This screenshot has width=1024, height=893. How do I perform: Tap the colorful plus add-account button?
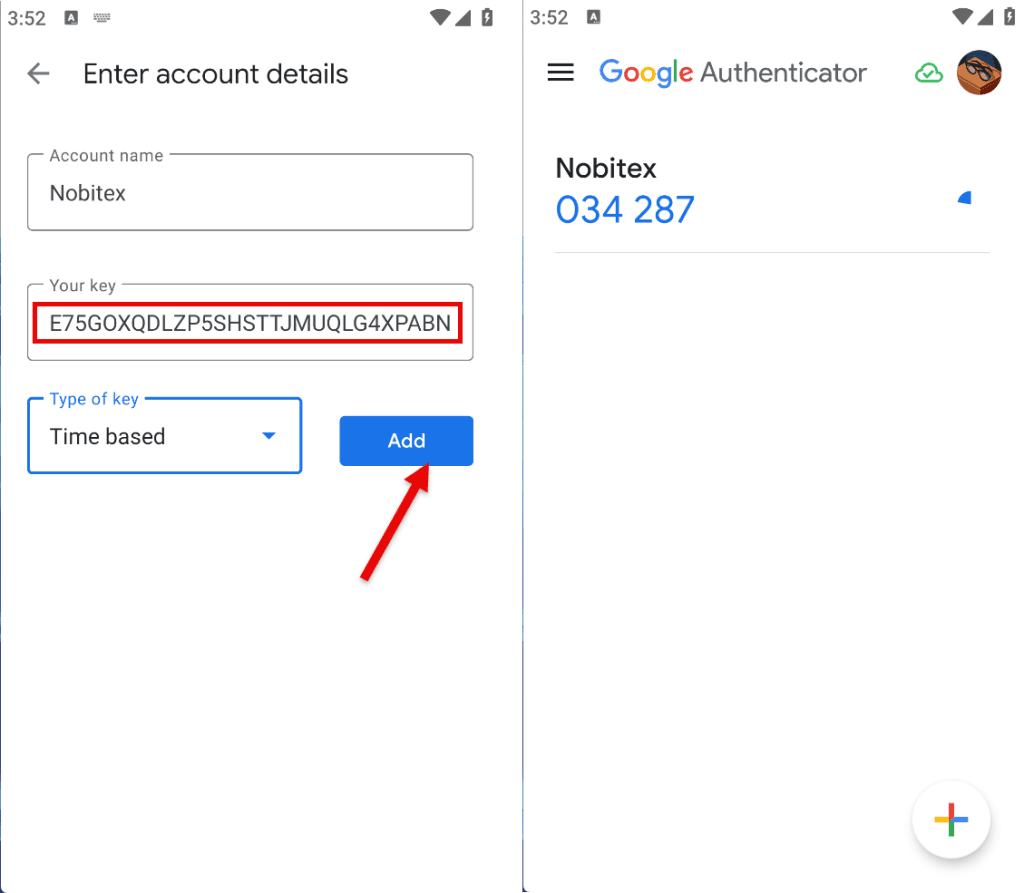[x=951, y=821]
